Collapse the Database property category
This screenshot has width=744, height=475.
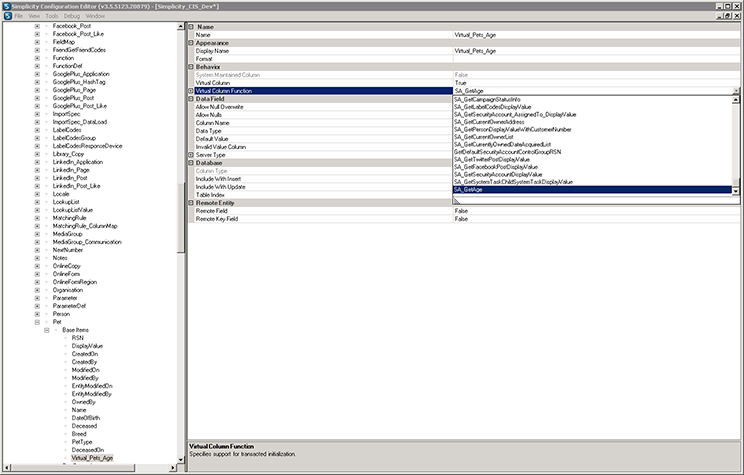pyautogui.click(x=191, y=163)
